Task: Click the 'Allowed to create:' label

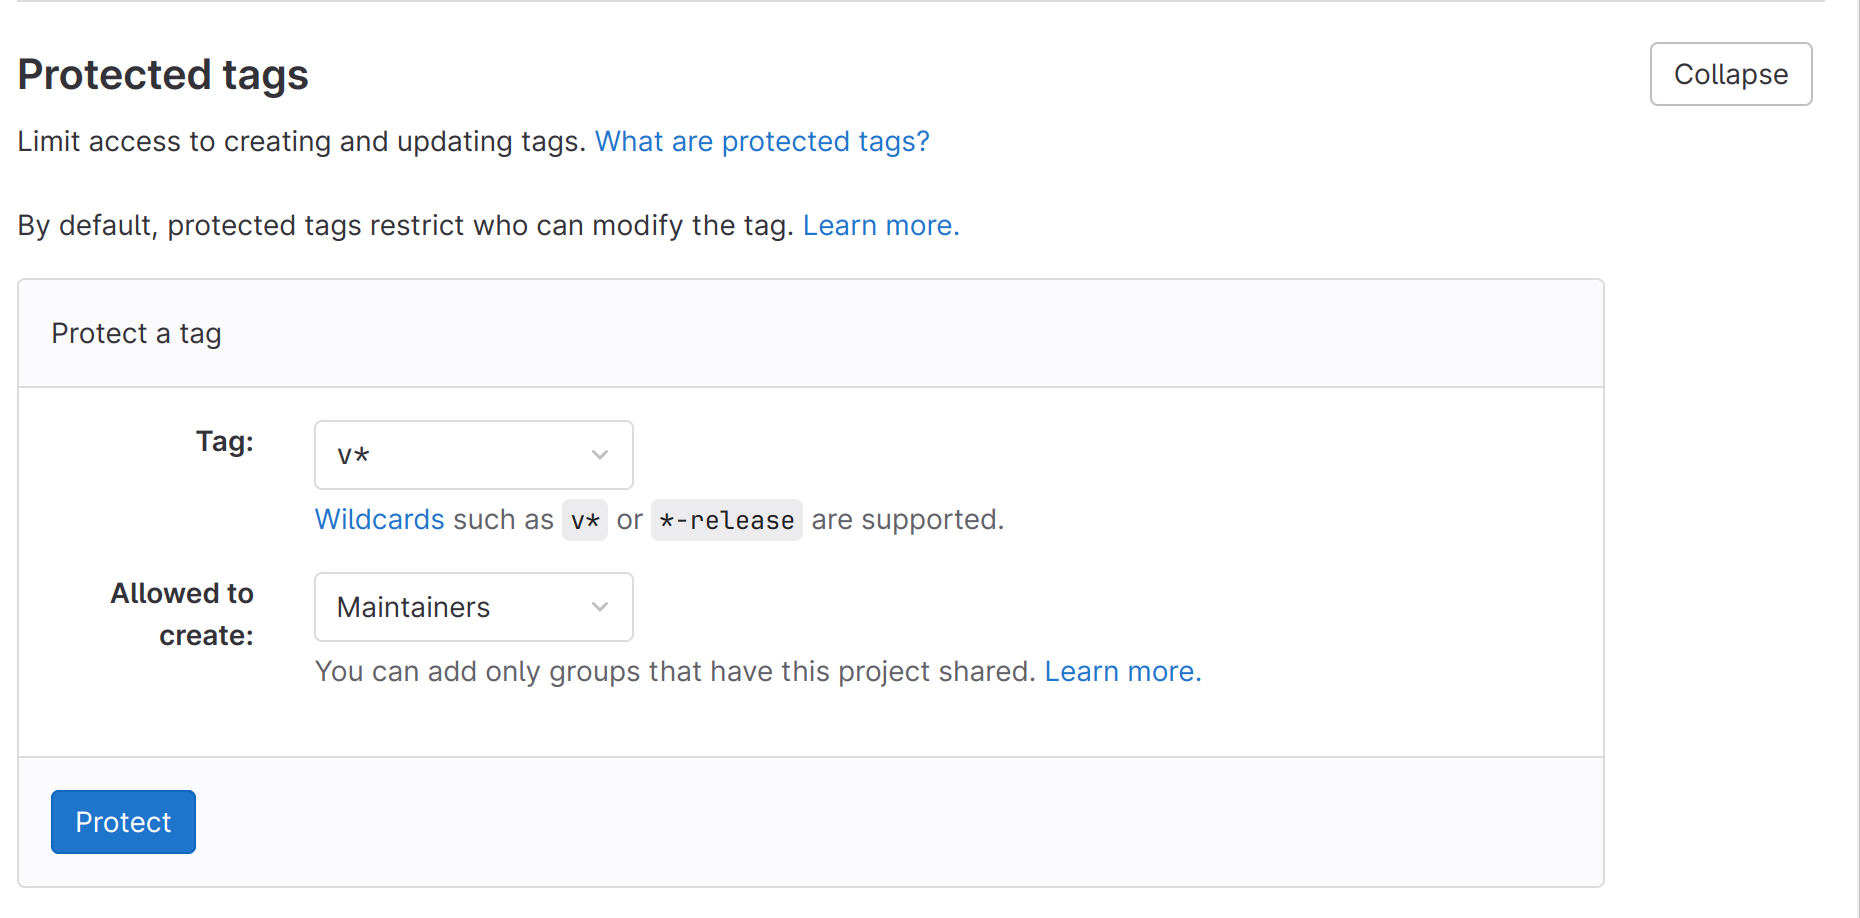Action: coord(183,614)
